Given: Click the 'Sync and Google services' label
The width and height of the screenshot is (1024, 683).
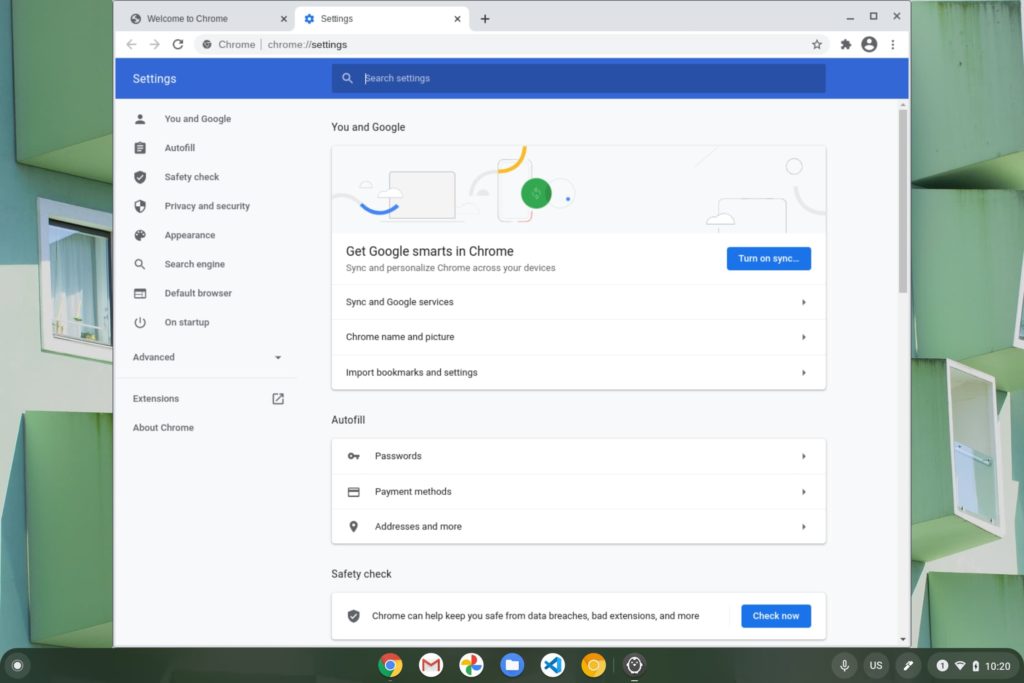Looking at the screenshot, I should coord(400,302).
